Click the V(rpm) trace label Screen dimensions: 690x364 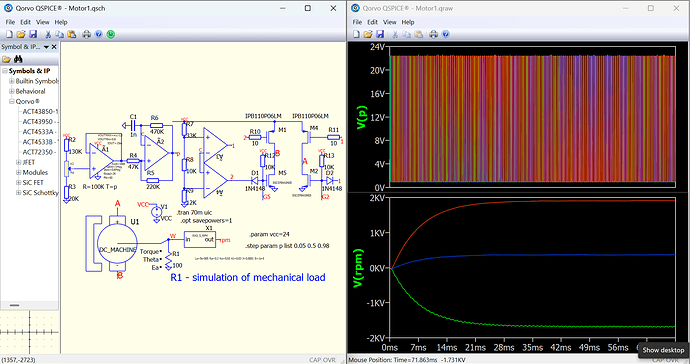coord(359,268)
